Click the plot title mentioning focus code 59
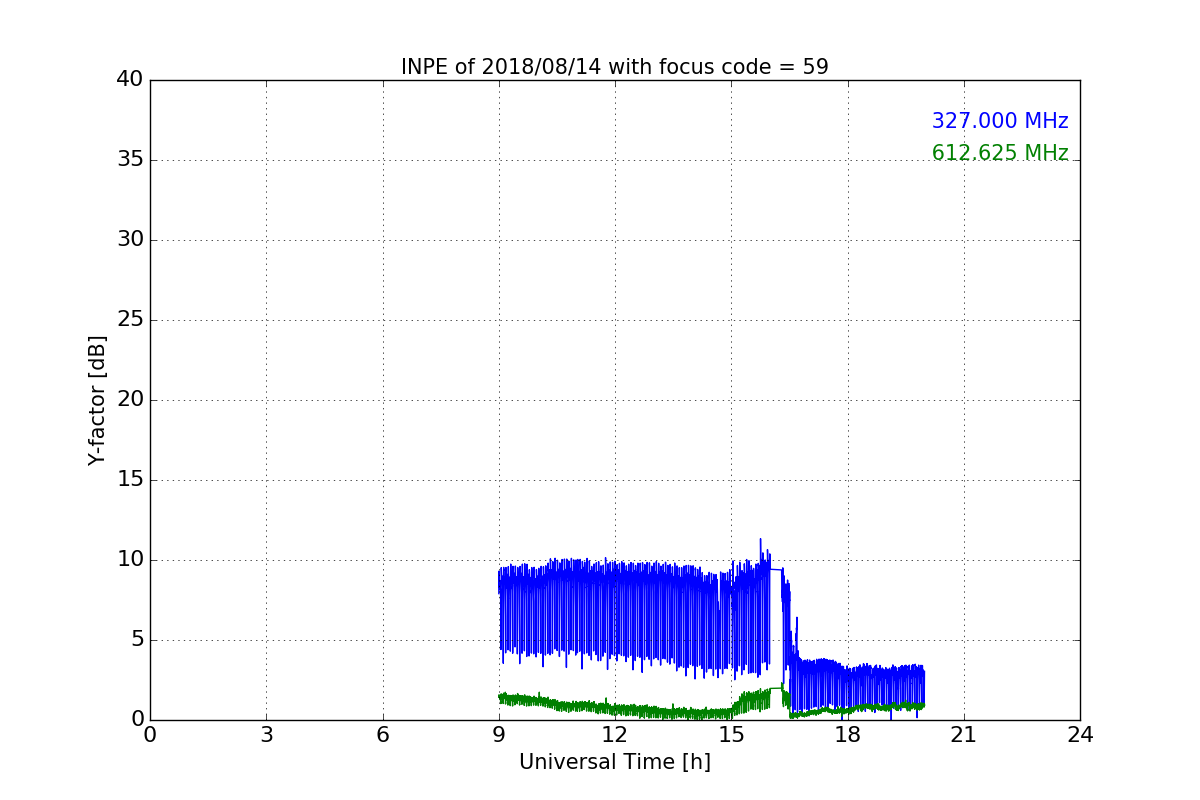 pos(615,67)
